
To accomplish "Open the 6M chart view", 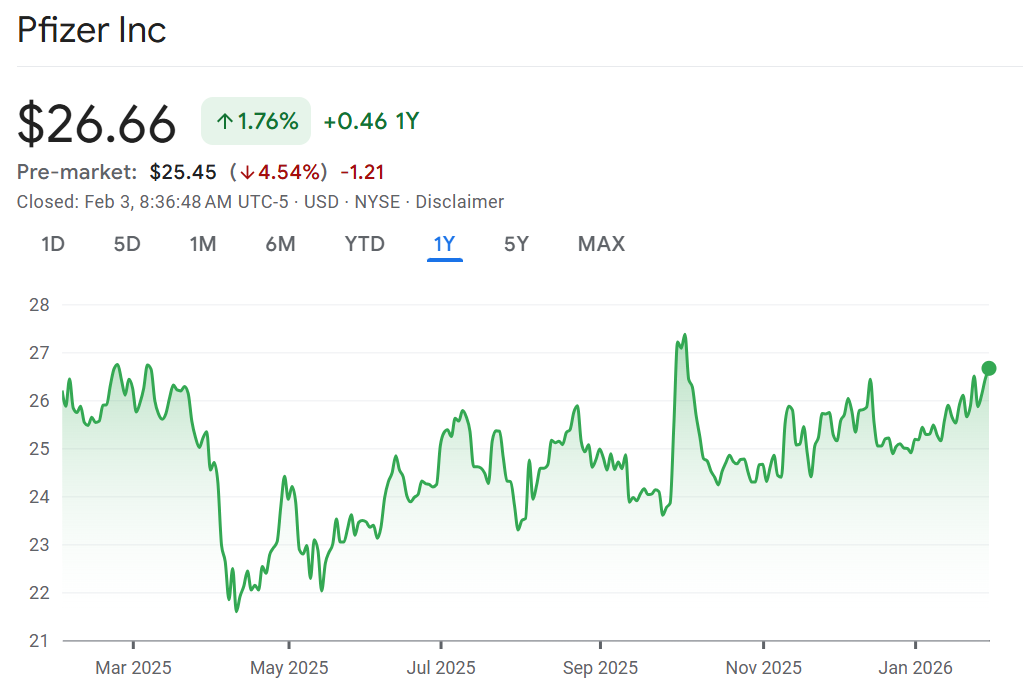I will (280, 244).
